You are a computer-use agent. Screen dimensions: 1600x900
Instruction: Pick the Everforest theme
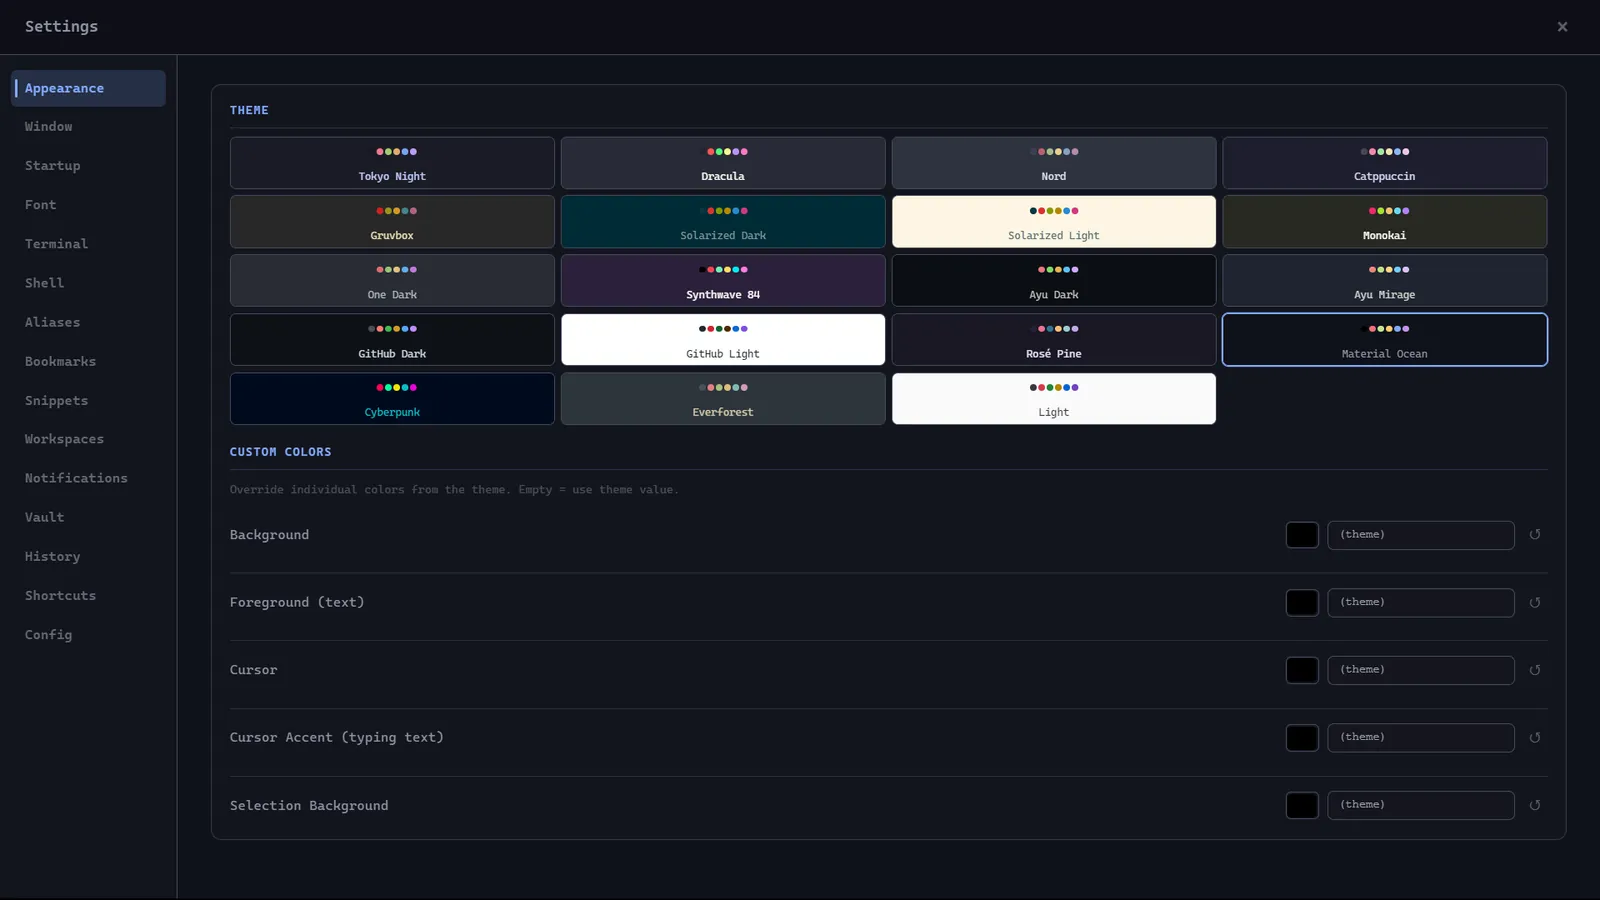pyautogui.click(x=723, y=399)
